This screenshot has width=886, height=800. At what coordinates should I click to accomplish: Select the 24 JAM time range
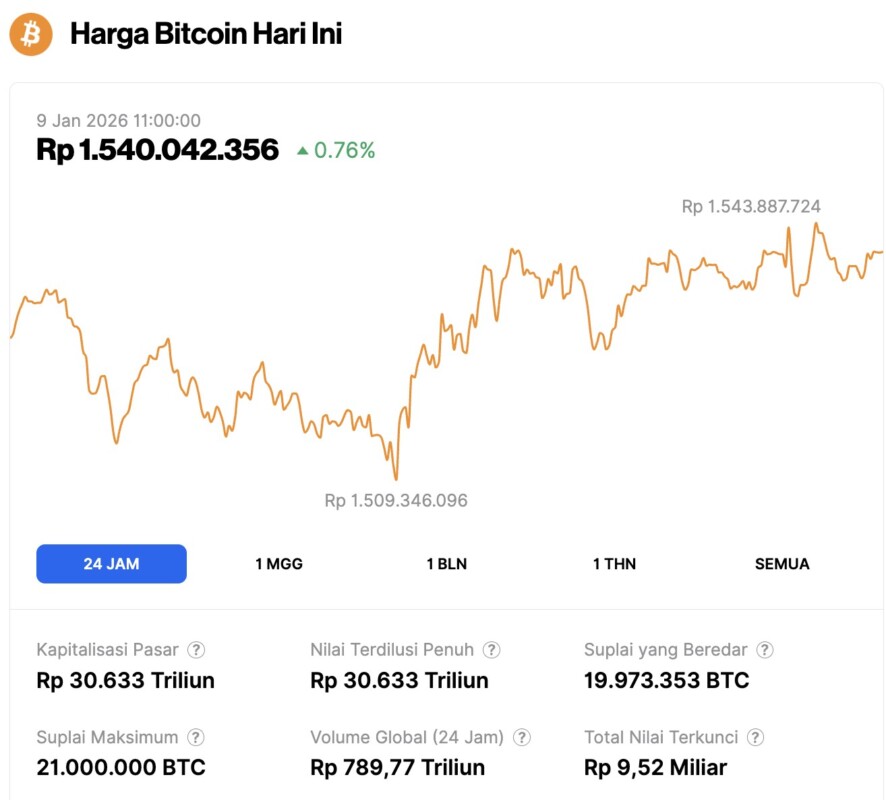(x=111, y=564)
